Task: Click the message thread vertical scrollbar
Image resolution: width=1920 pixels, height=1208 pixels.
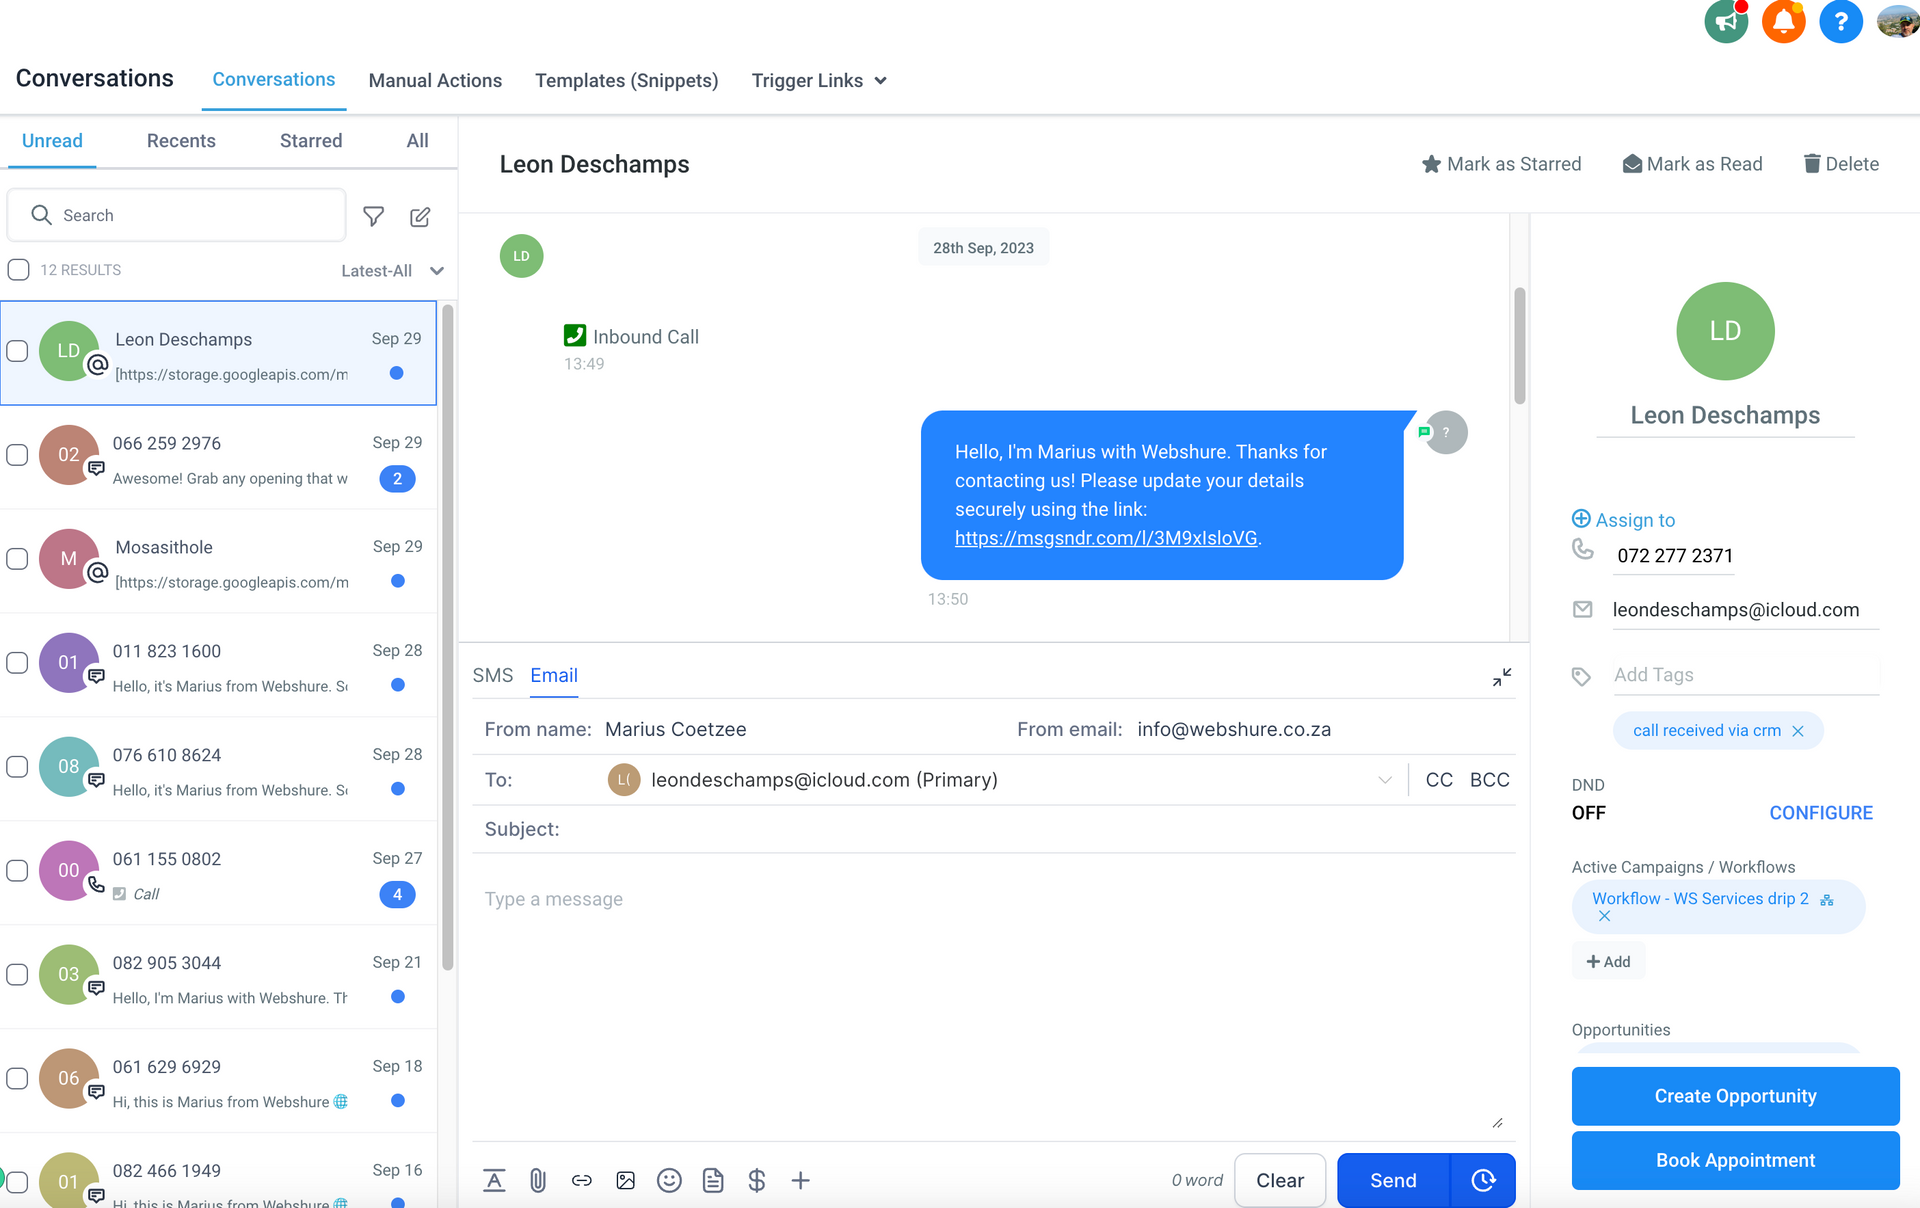Action: [x=1520, y=346]
